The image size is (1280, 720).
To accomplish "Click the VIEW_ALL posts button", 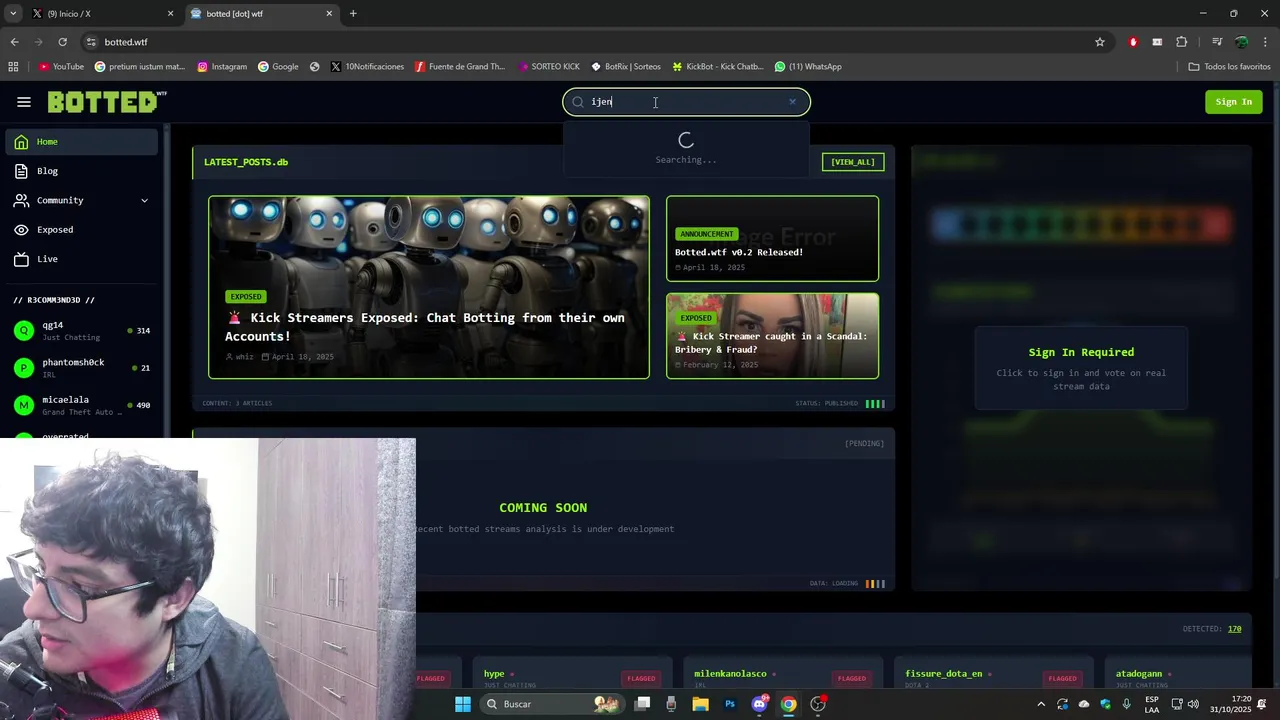I will click(853, 162).
